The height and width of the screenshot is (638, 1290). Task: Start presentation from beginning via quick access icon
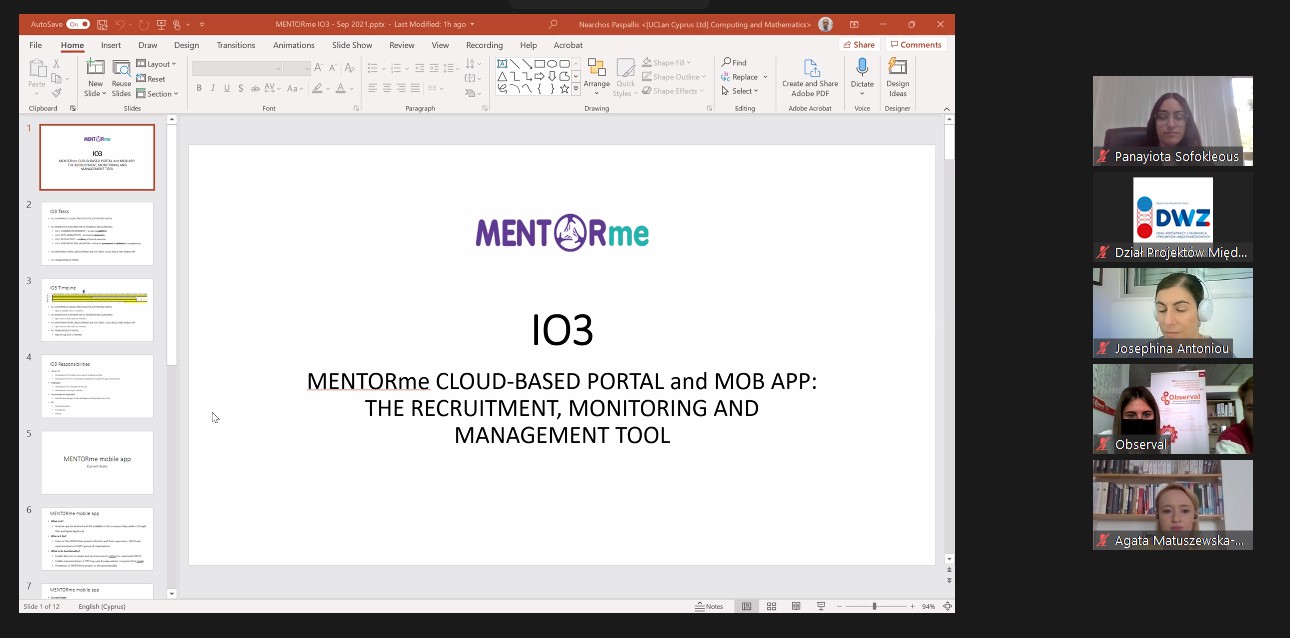tap(161, 24)
